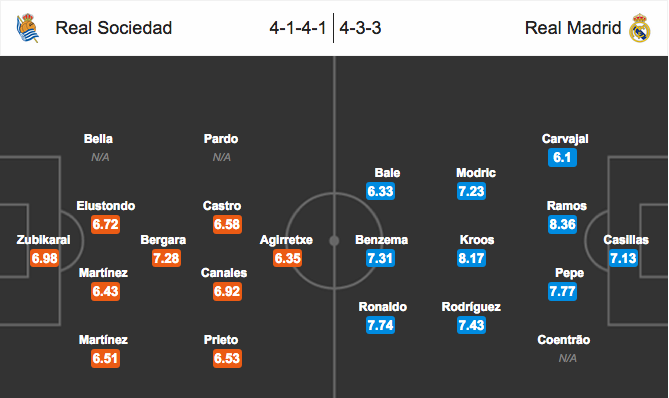Select player name Coentrão
This screenshot has height=398, width=669.
click(x=564, y=340)
